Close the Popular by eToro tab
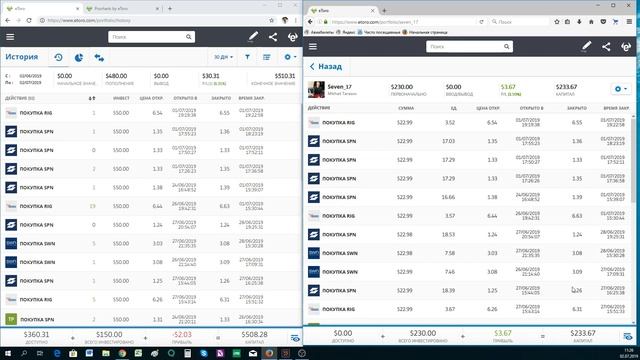Viewport: 640px width, 360px height. pyautogui.click(x=157, y=8)
